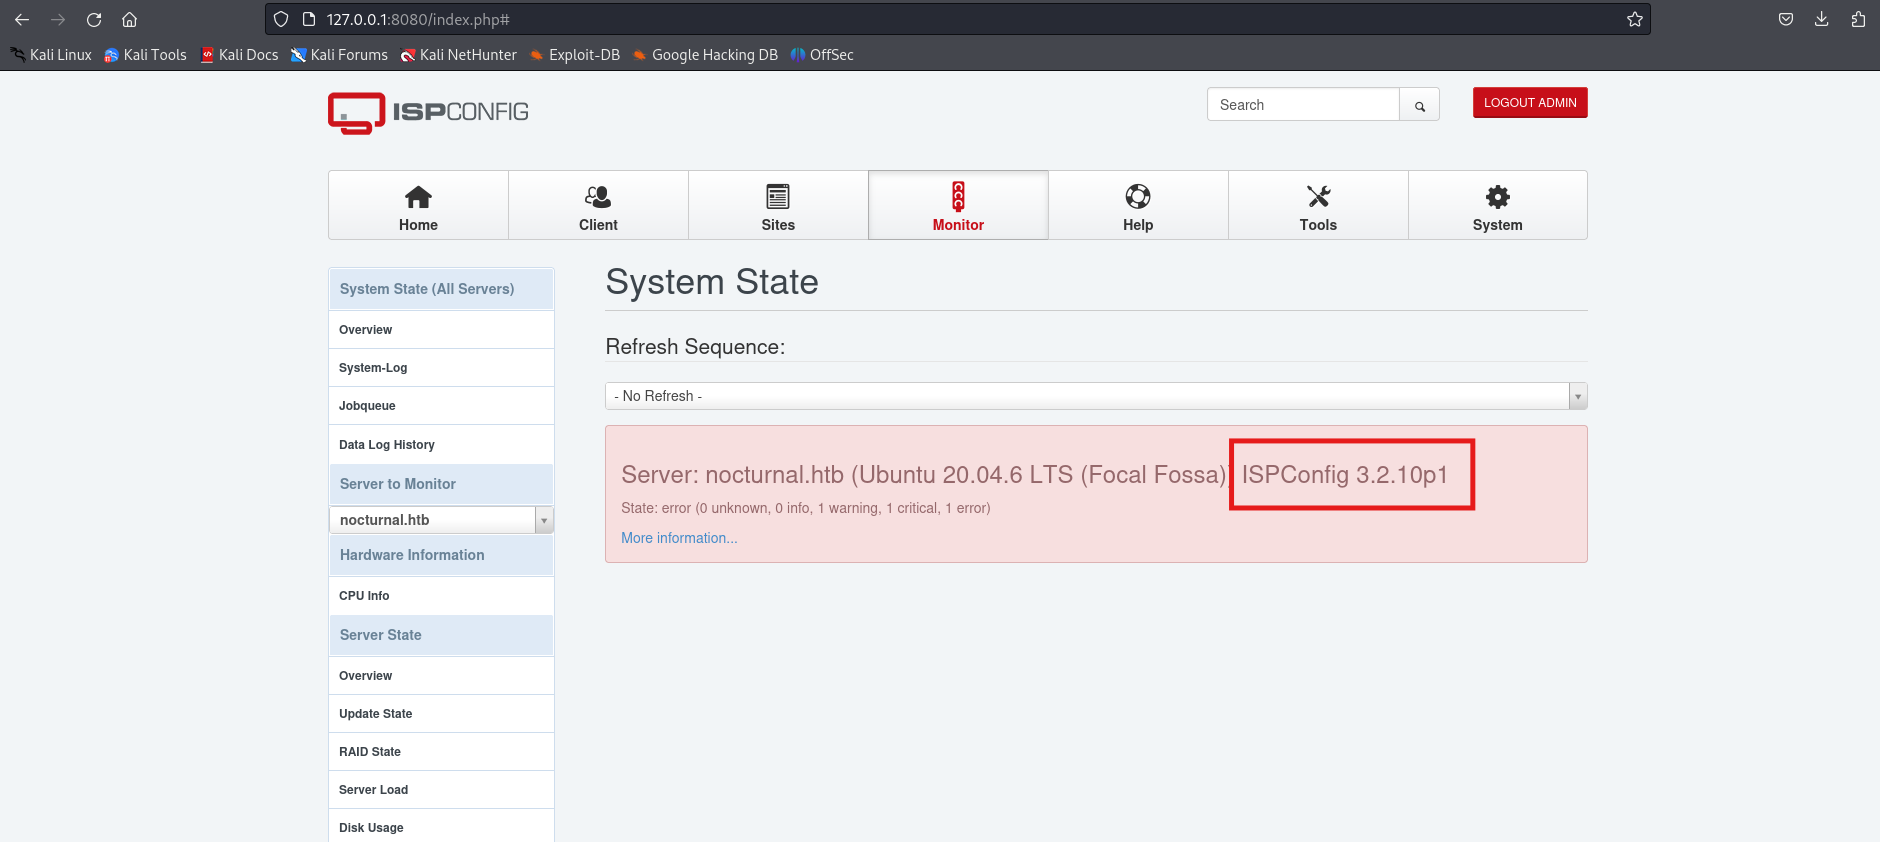Select the Monitor traffic light icon
This screenshot has width=1880, height=842.
pos(958,197)
